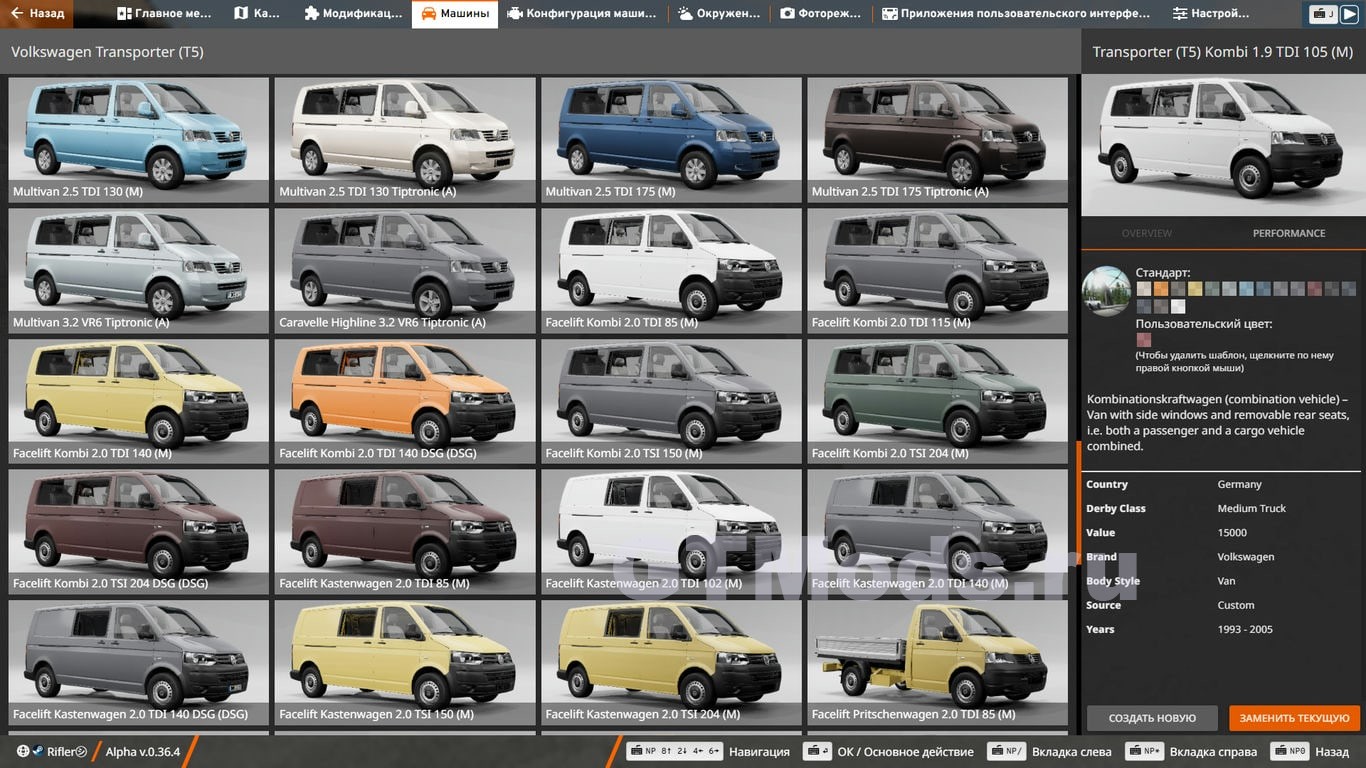The height and width of the screenshot is (768, 1366).
Task: Pick the light blue standard color swatch
Action: tap(1246, 288)
